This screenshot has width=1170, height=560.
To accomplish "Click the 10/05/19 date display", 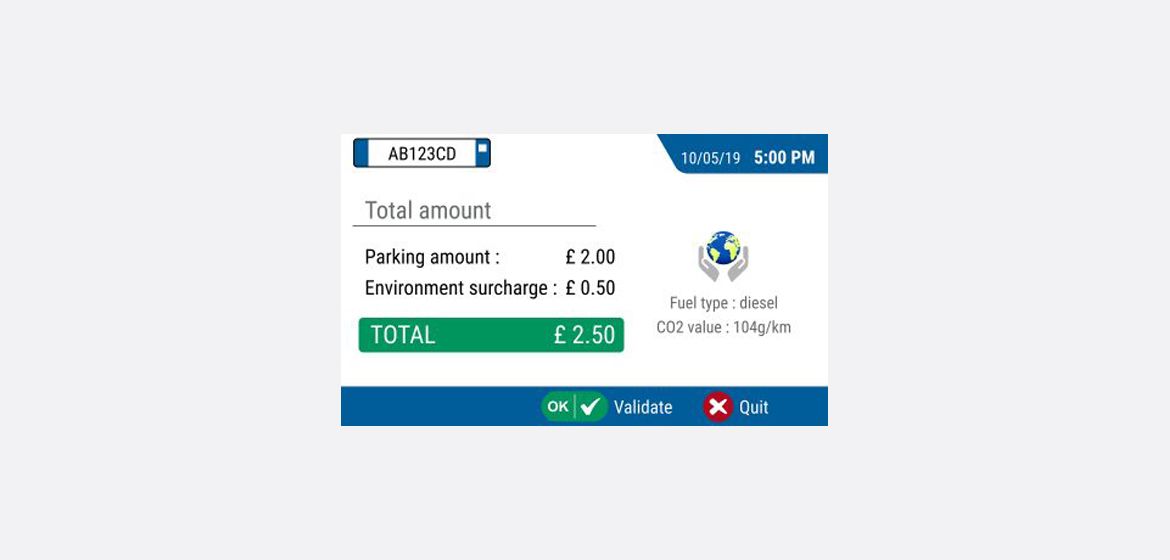I will click(710, 158).
